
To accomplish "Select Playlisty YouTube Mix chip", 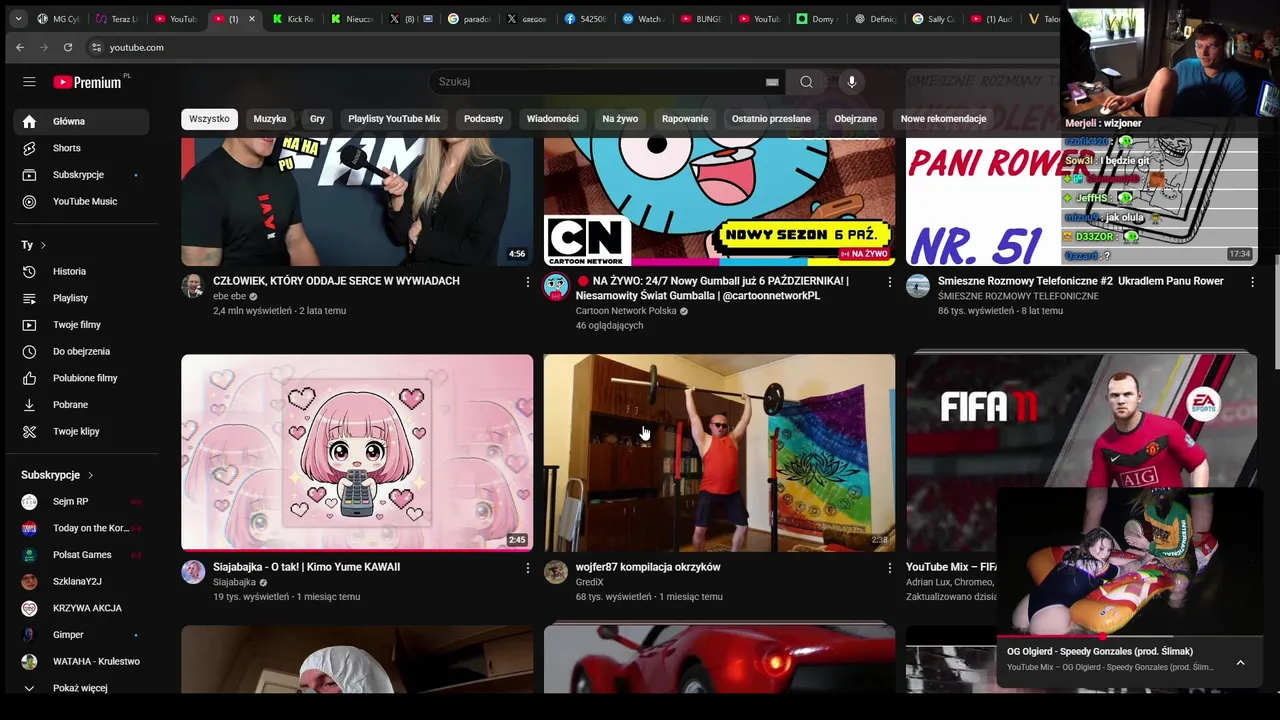I will click(x=394, y=119).
